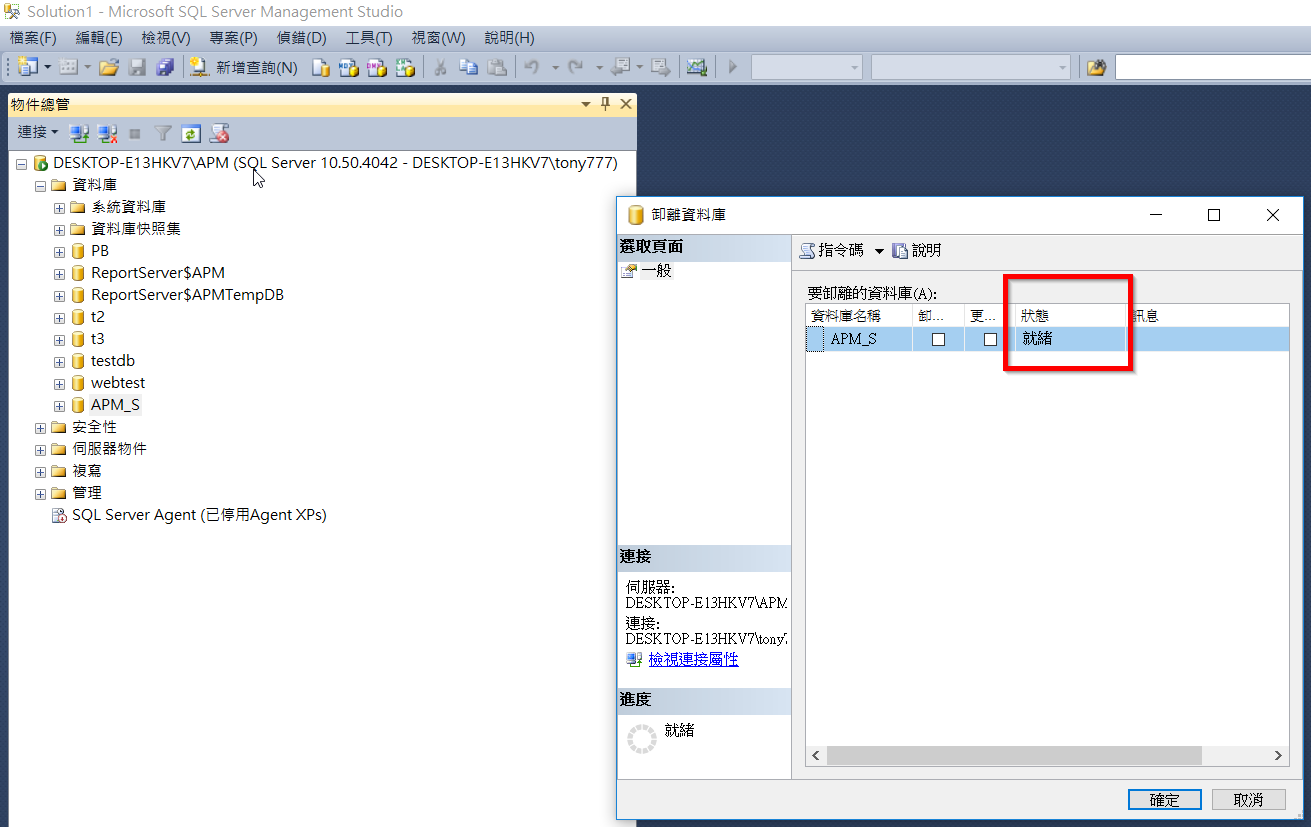This screenshot has height=827, width=1311.
Task: Click the Undo arrow icon
Action: [531, 67]
